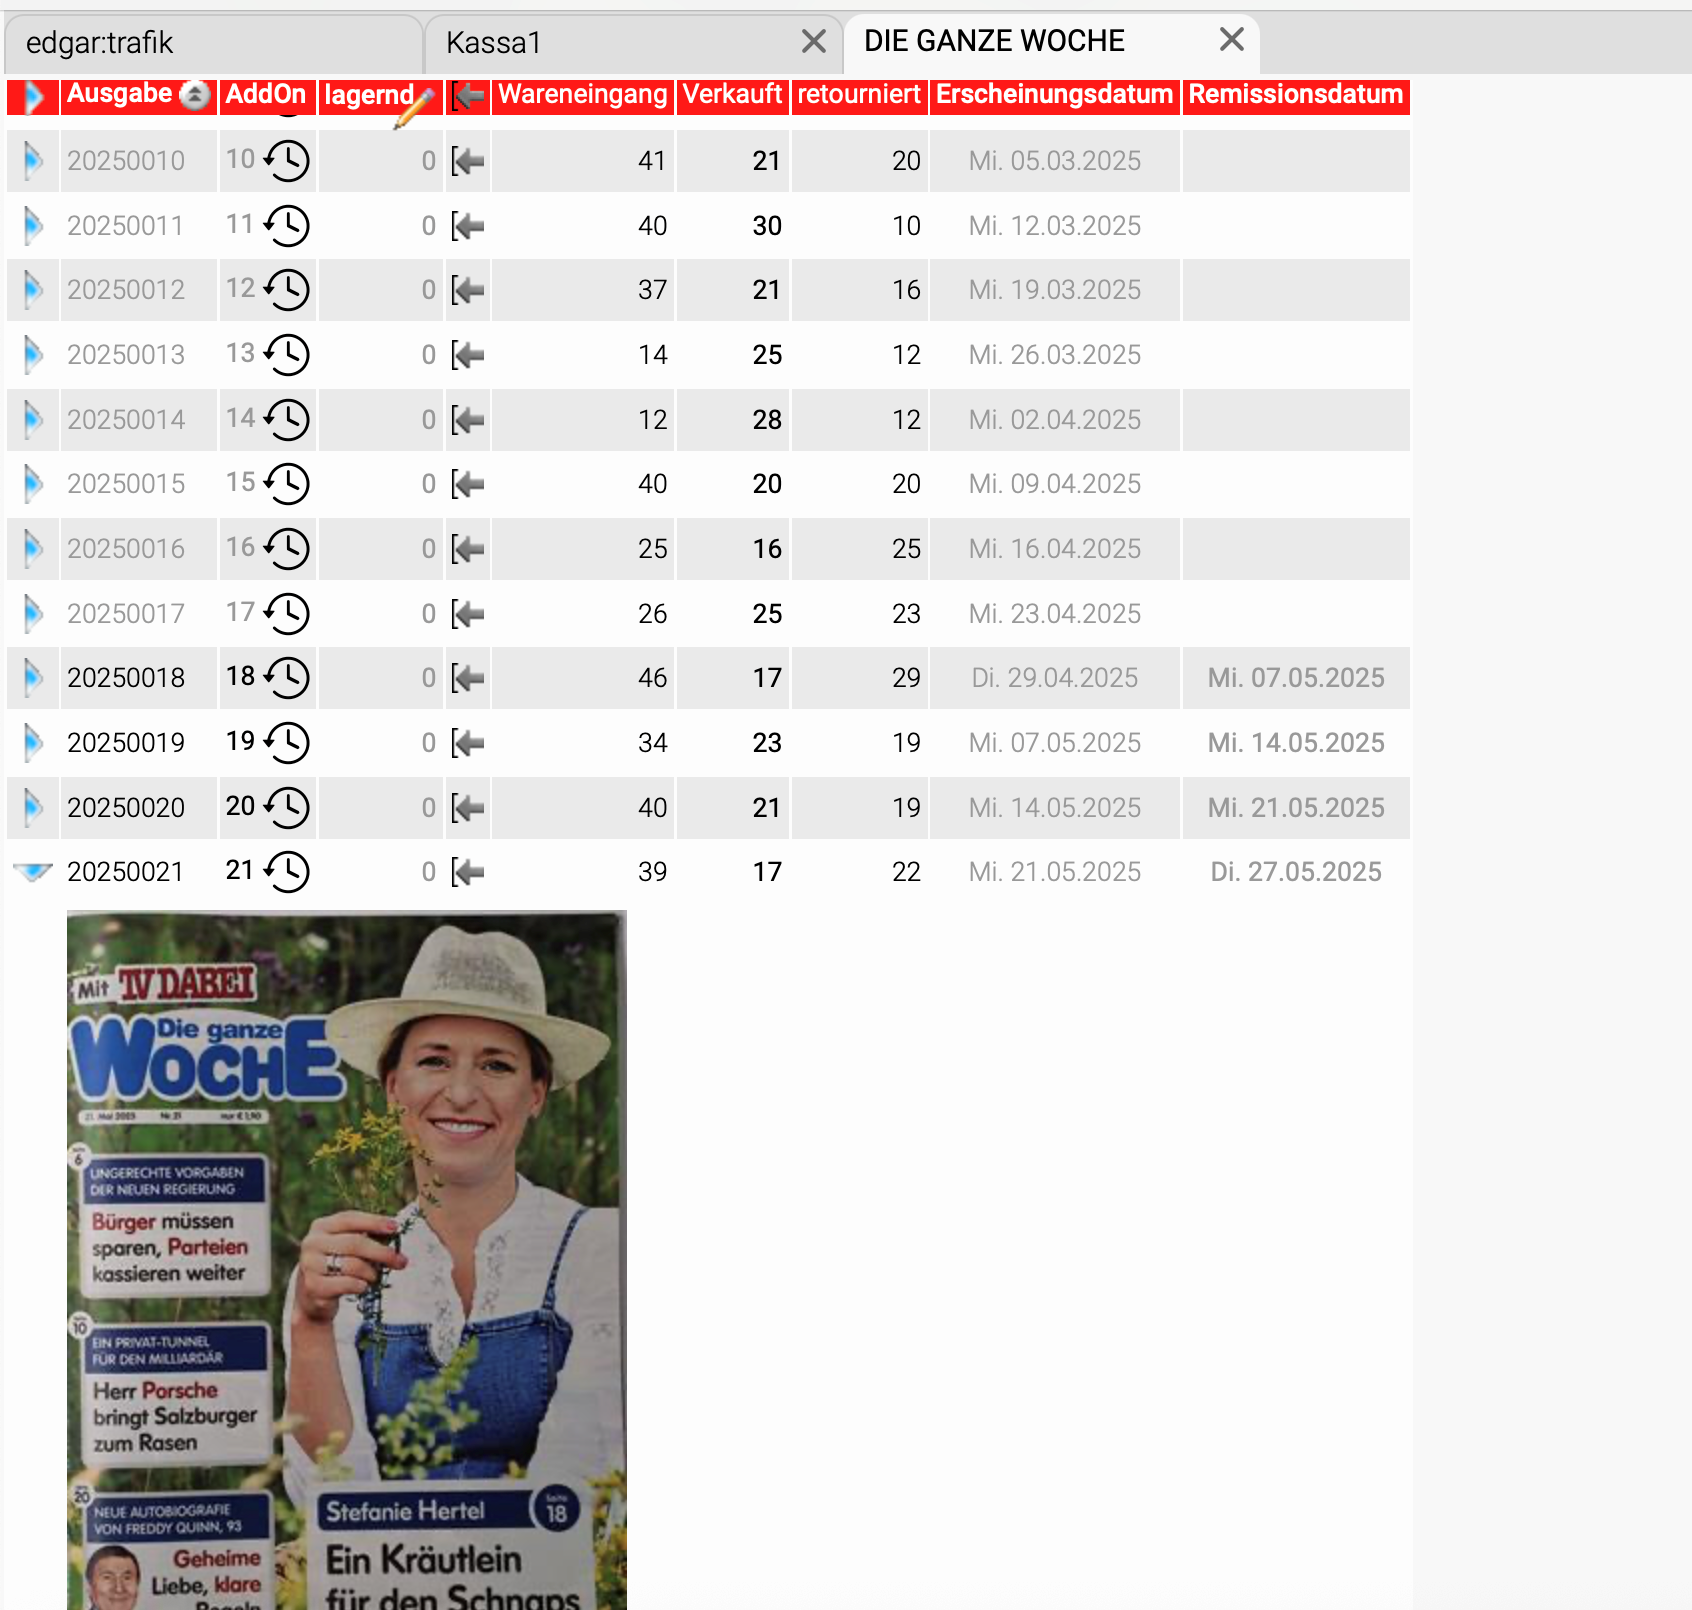Click goods-receipt arrow icon in row 20250010
The width and height of the screenshot is (1692, 1610).
point(468,161)
